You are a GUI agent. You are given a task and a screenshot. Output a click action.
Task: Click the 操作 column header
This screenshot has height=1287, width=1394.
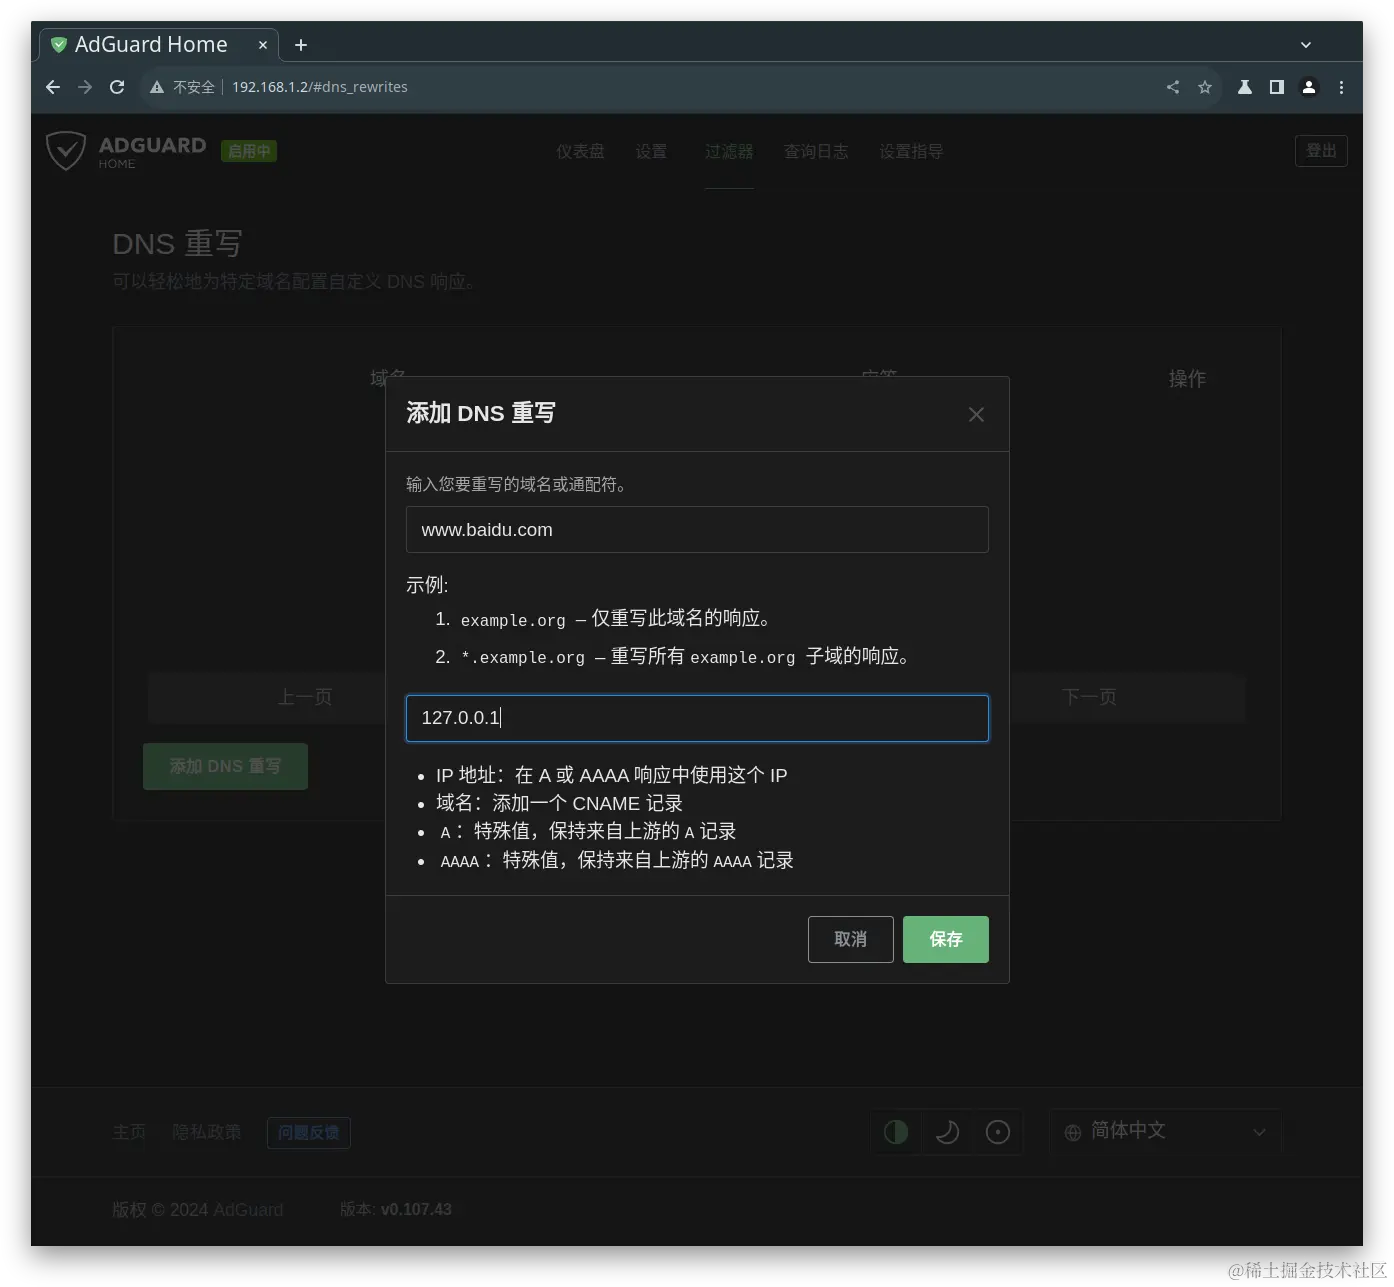click(x=1187, y=379)
